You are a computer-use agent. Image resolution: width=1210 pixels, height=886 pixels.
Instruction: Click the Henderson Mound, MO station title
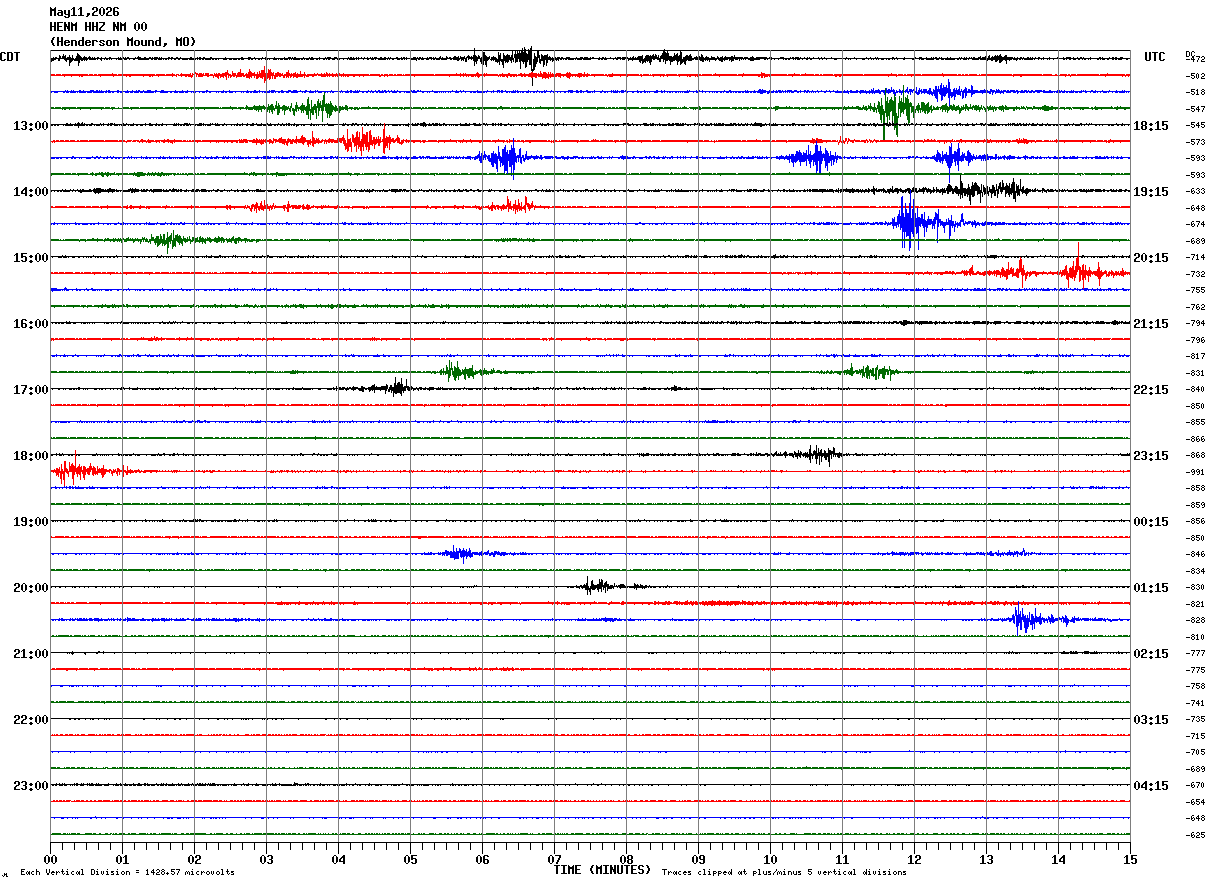click(x=123, y=42)
